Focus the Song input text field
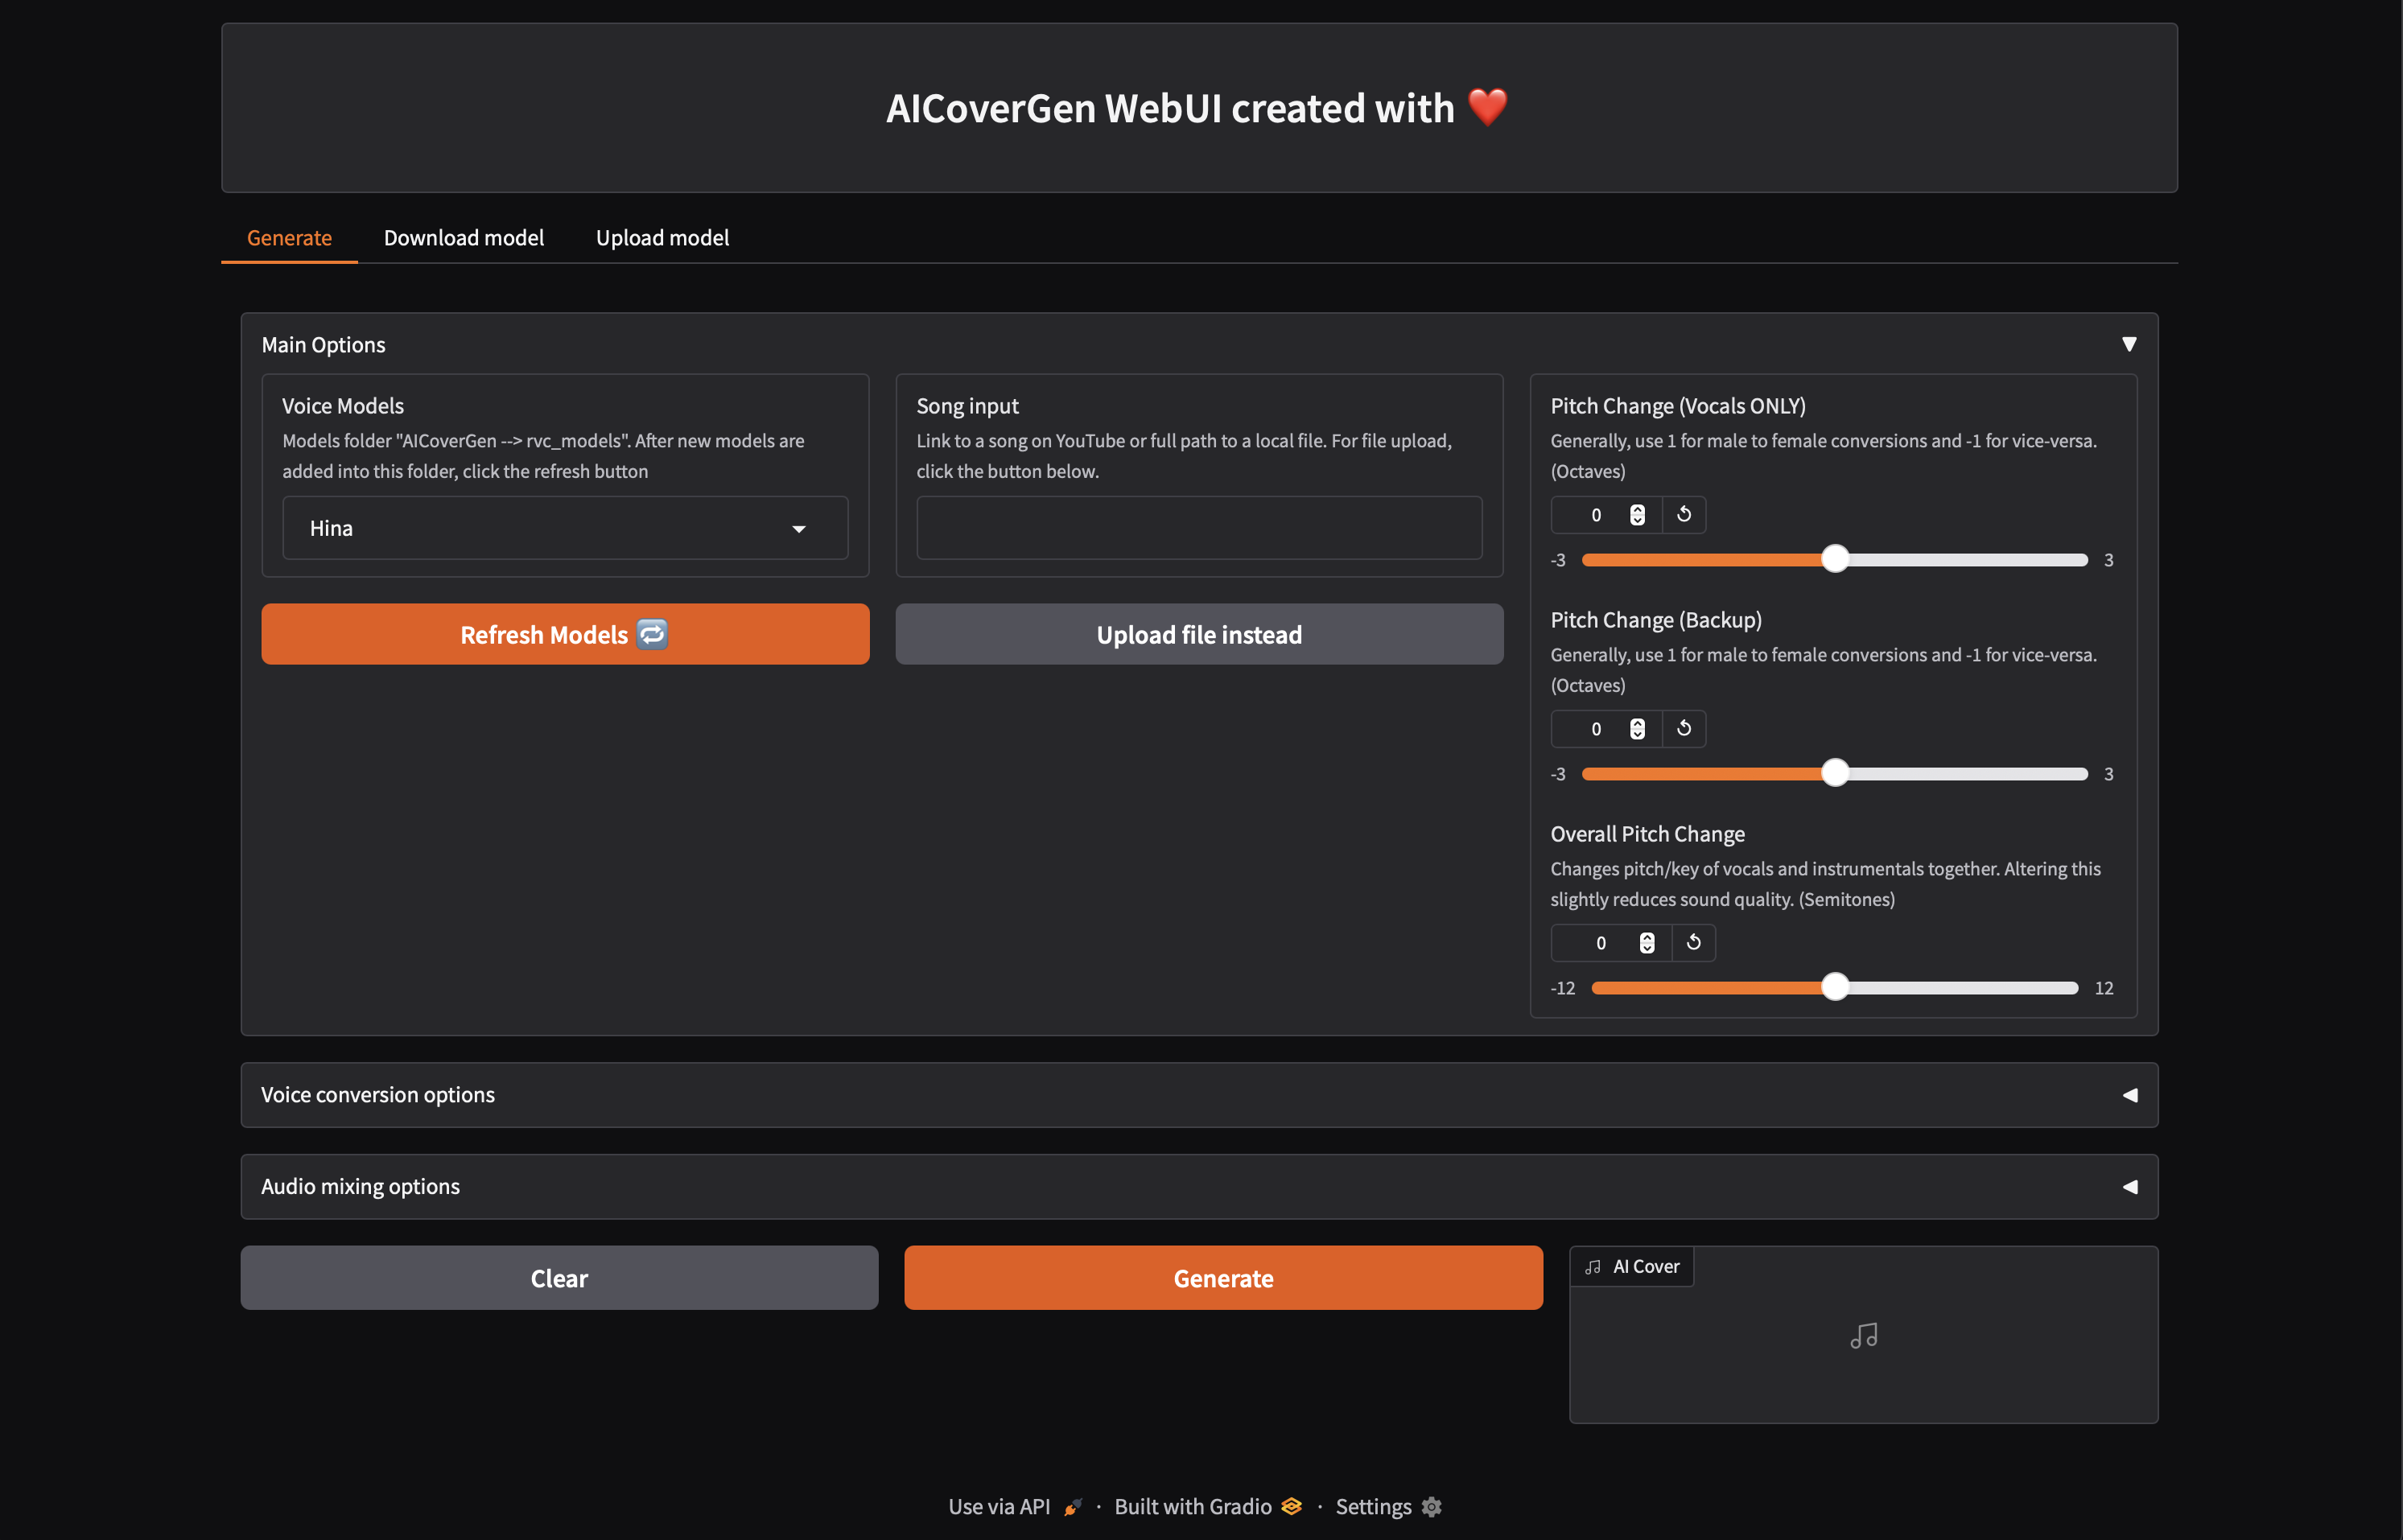The width and height of the screenshot is (2403, 1540). 1199,528
